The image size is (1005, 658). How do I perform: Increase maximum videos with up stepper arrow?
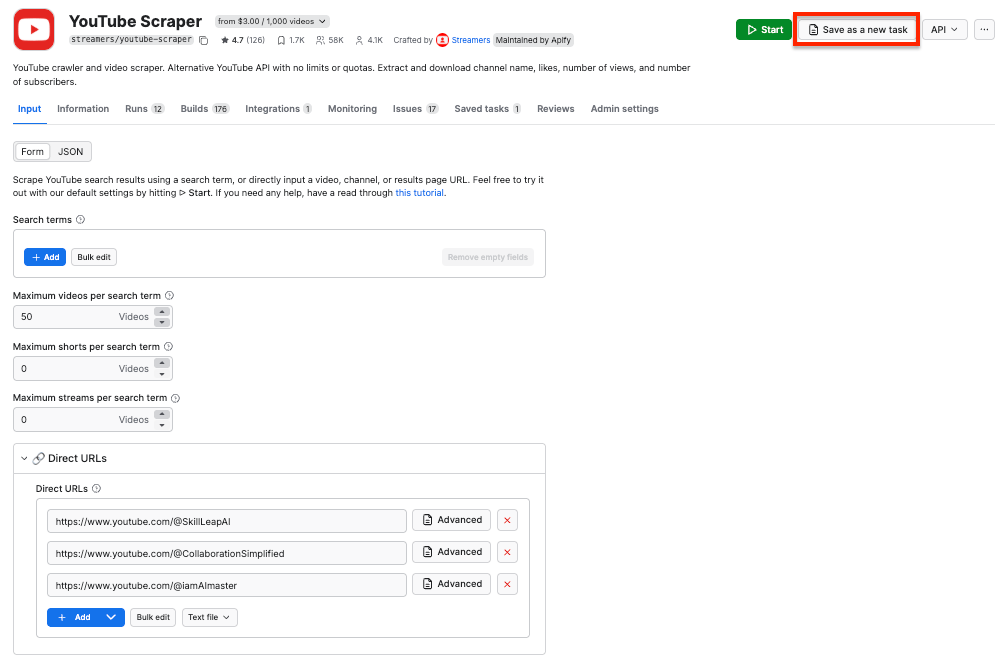[x=162, y=312]
